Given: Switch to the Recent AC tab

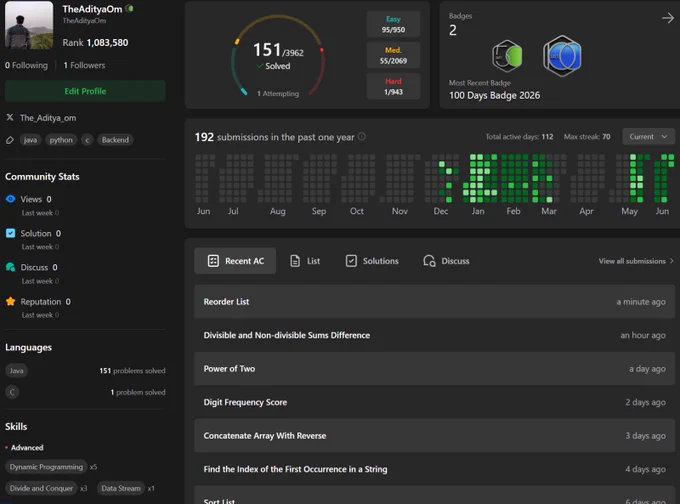Looking at the screenshot, I should pos(235,261).
